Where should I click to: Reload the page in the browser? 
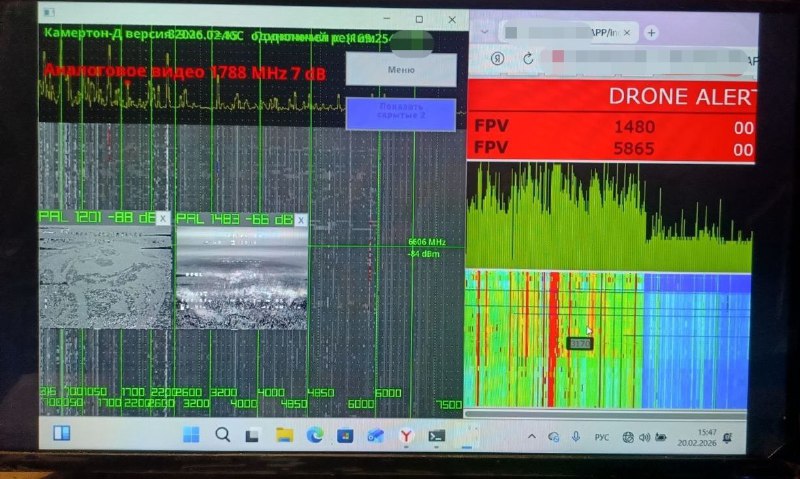click(x=528, y=58)
